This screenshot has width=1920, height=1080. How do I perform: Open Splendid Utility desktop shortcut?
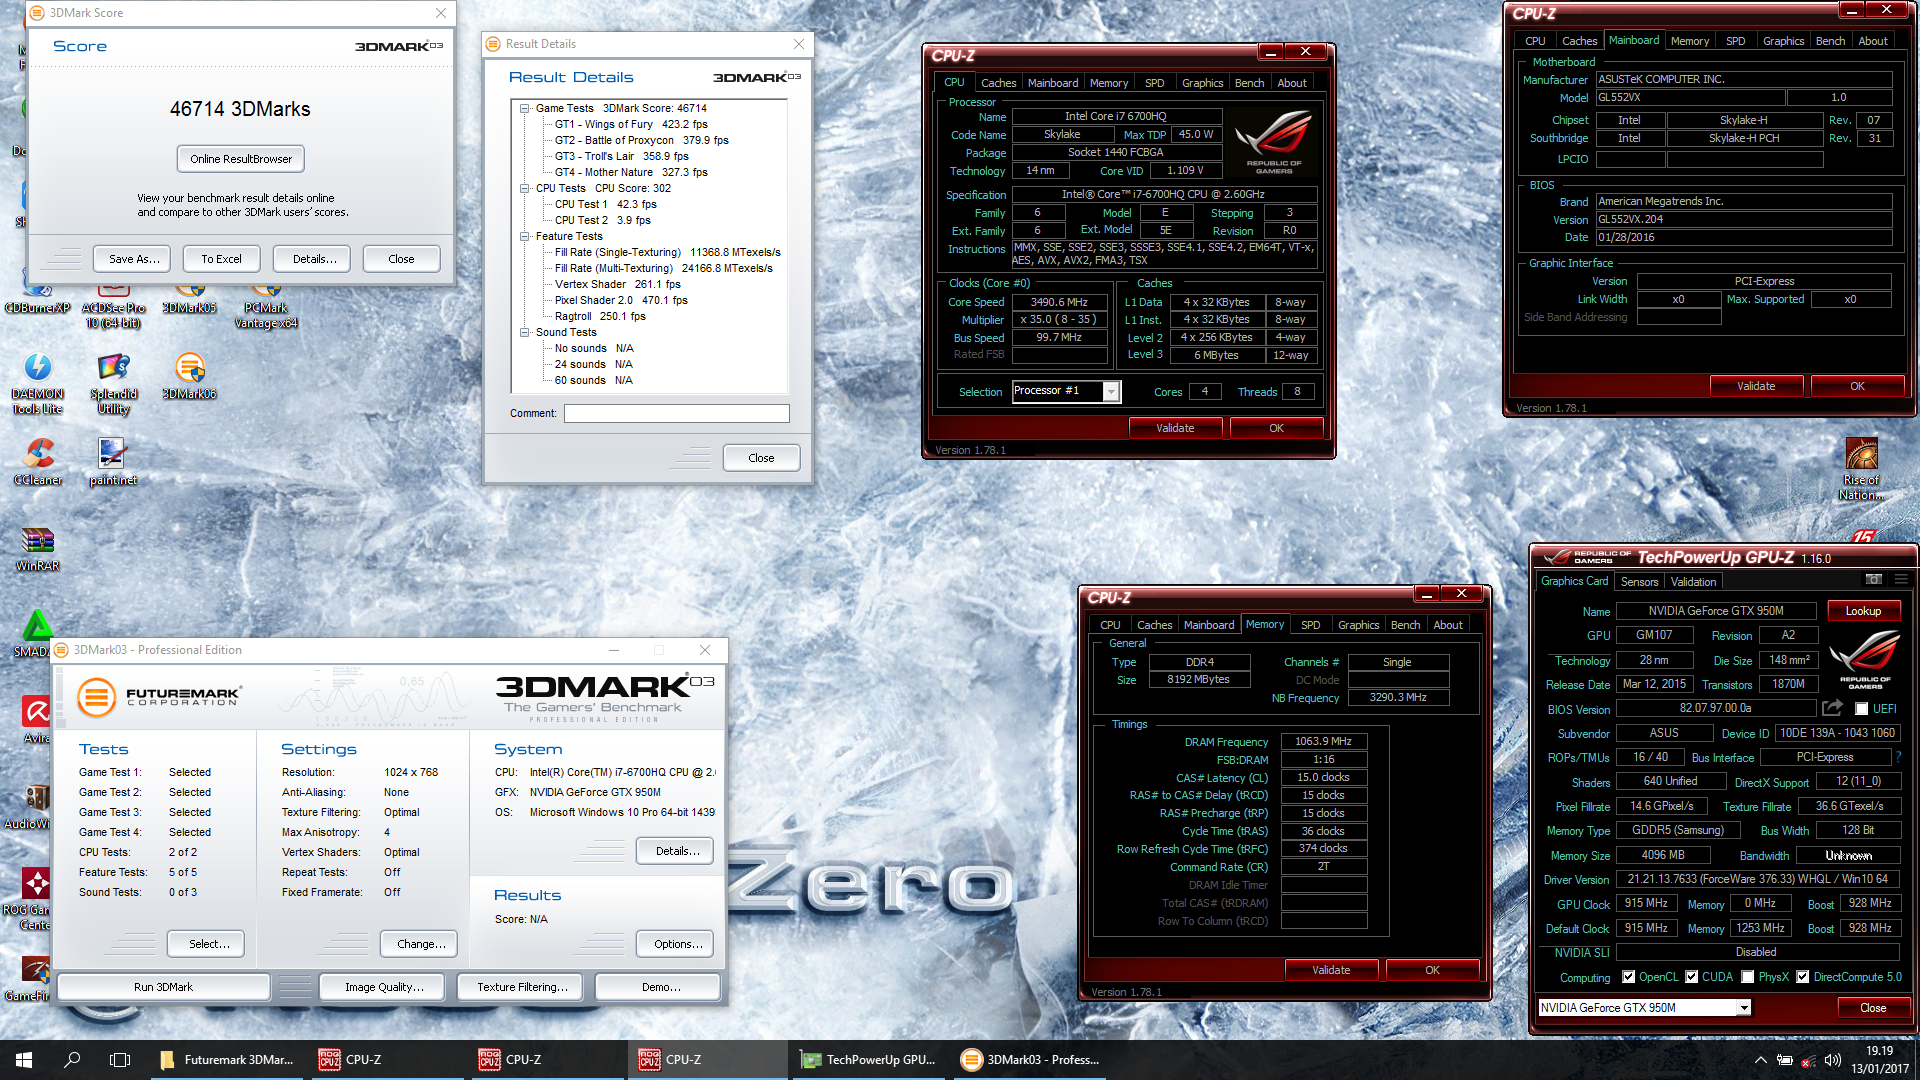coord(113,384)
